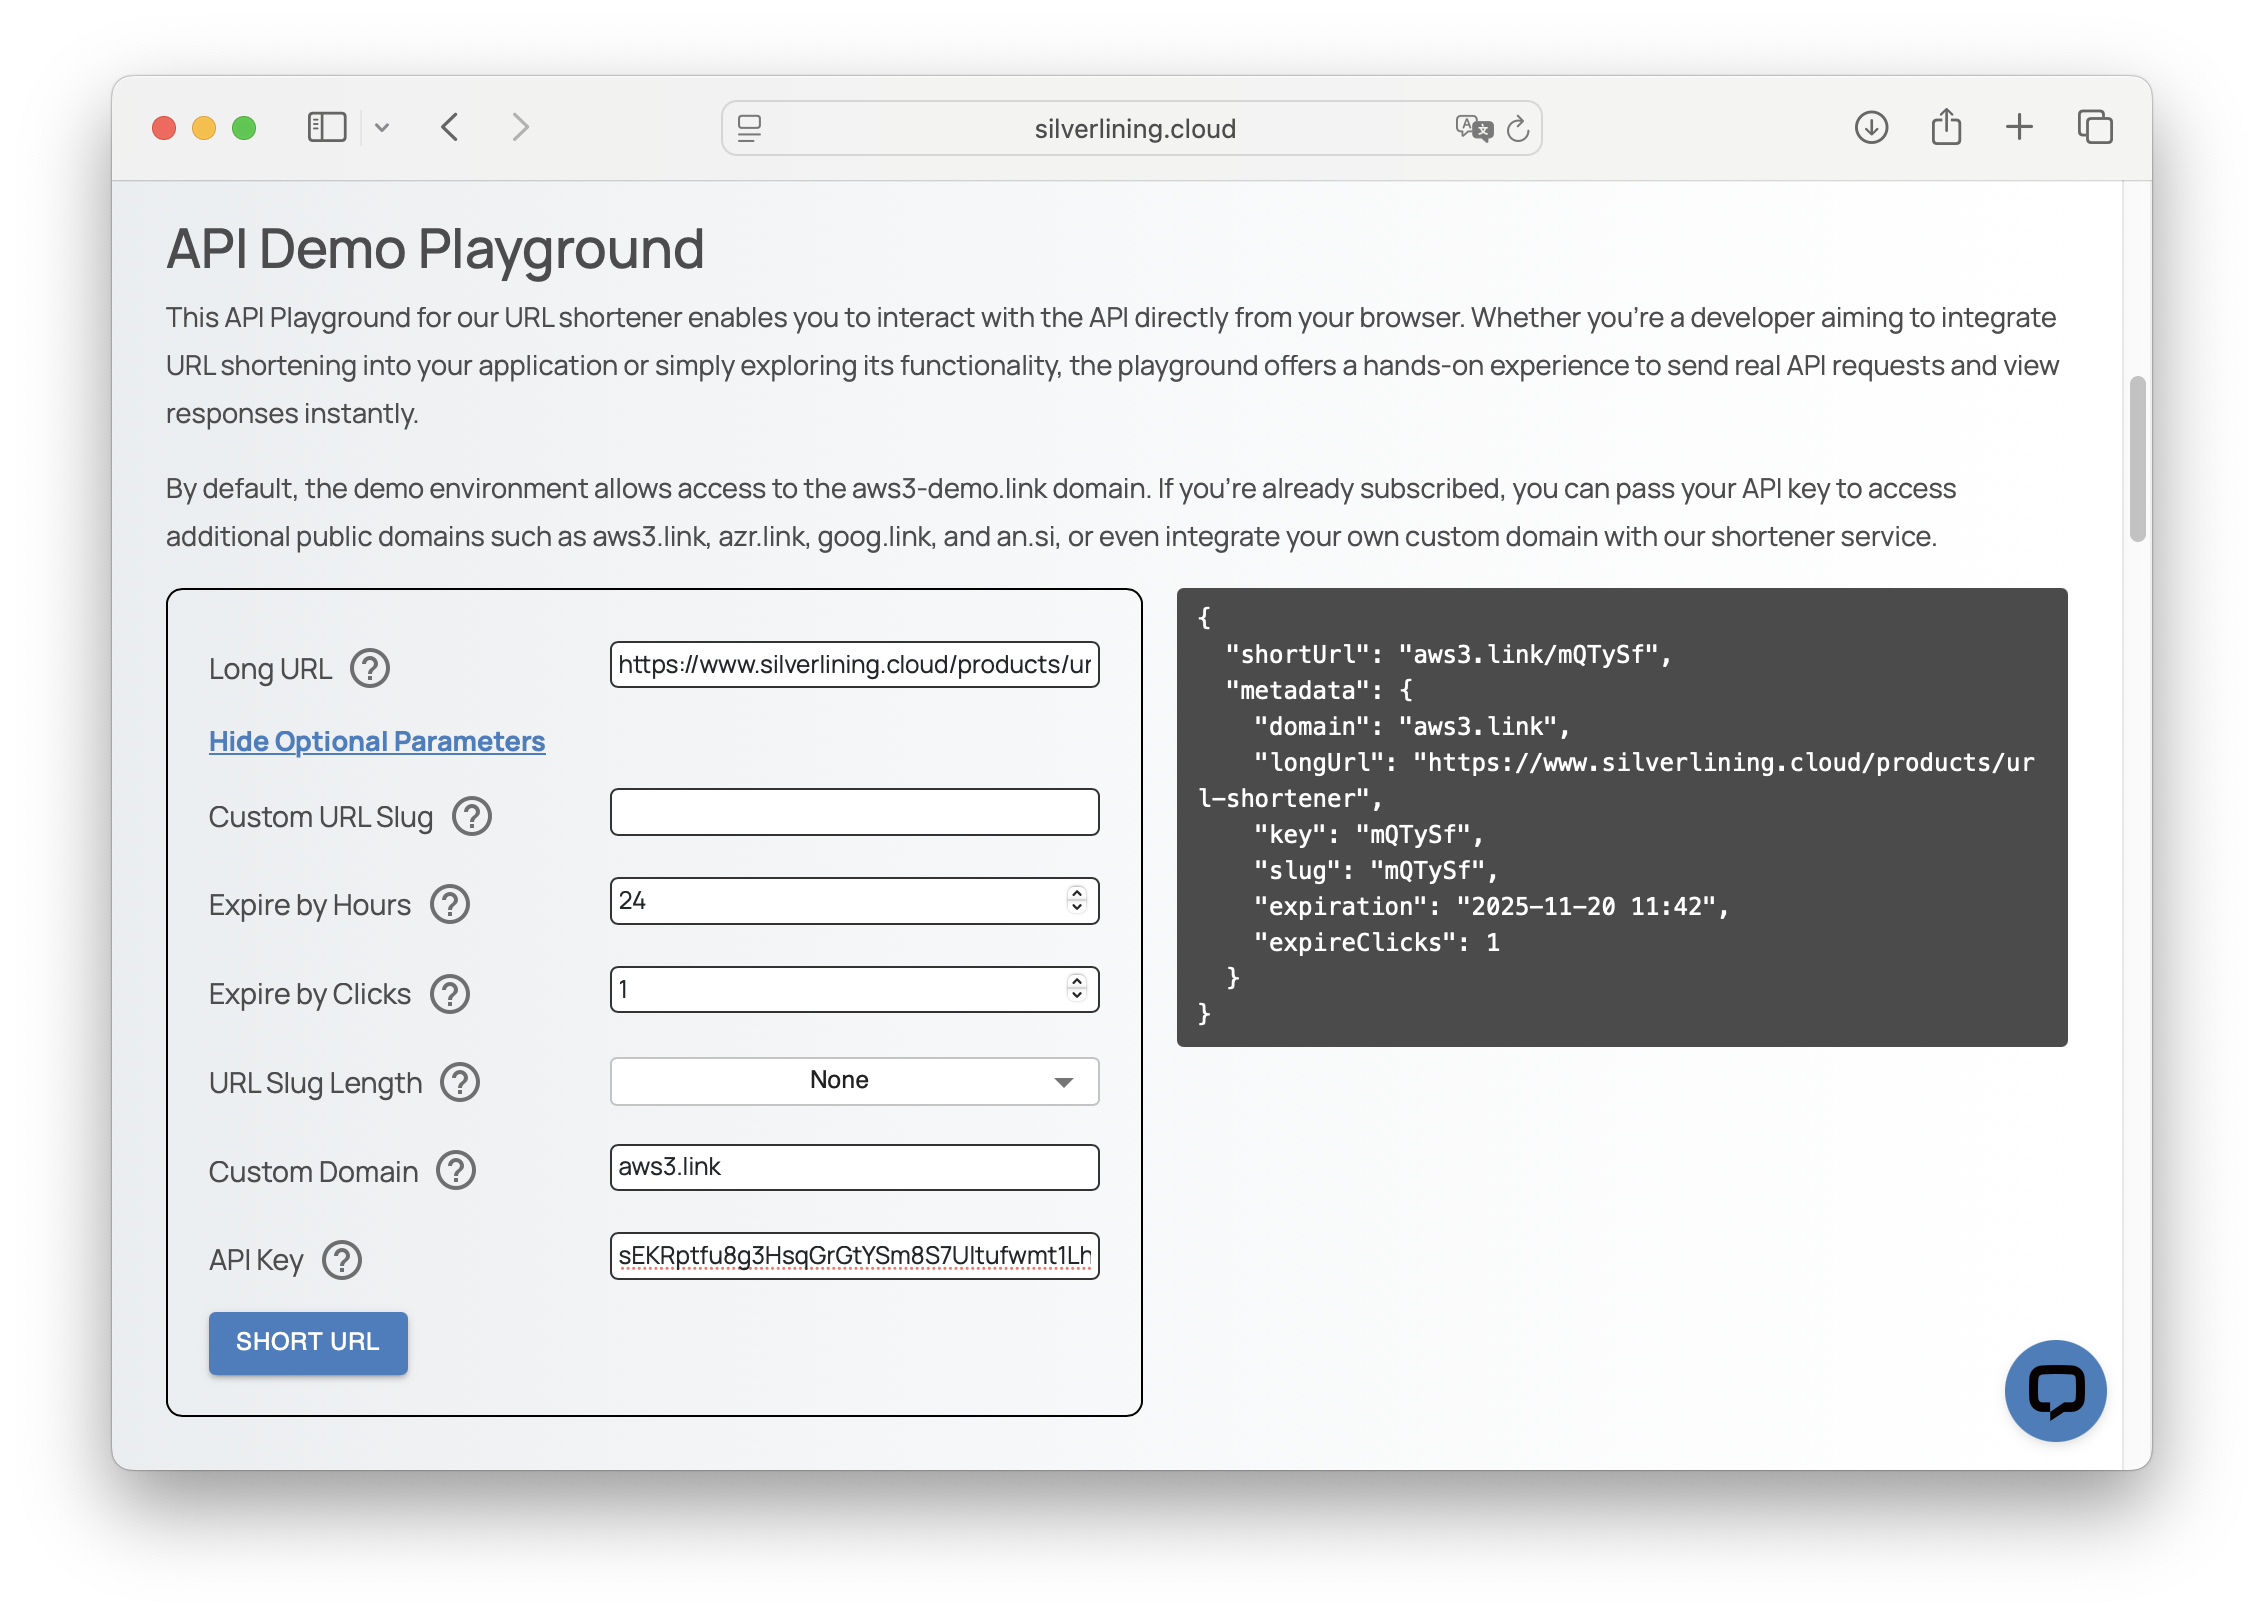Toggle the Safari sidebar
The width and height of the screenshot is (2264, 1618).
pyautogui.click(x=327, y=127)
